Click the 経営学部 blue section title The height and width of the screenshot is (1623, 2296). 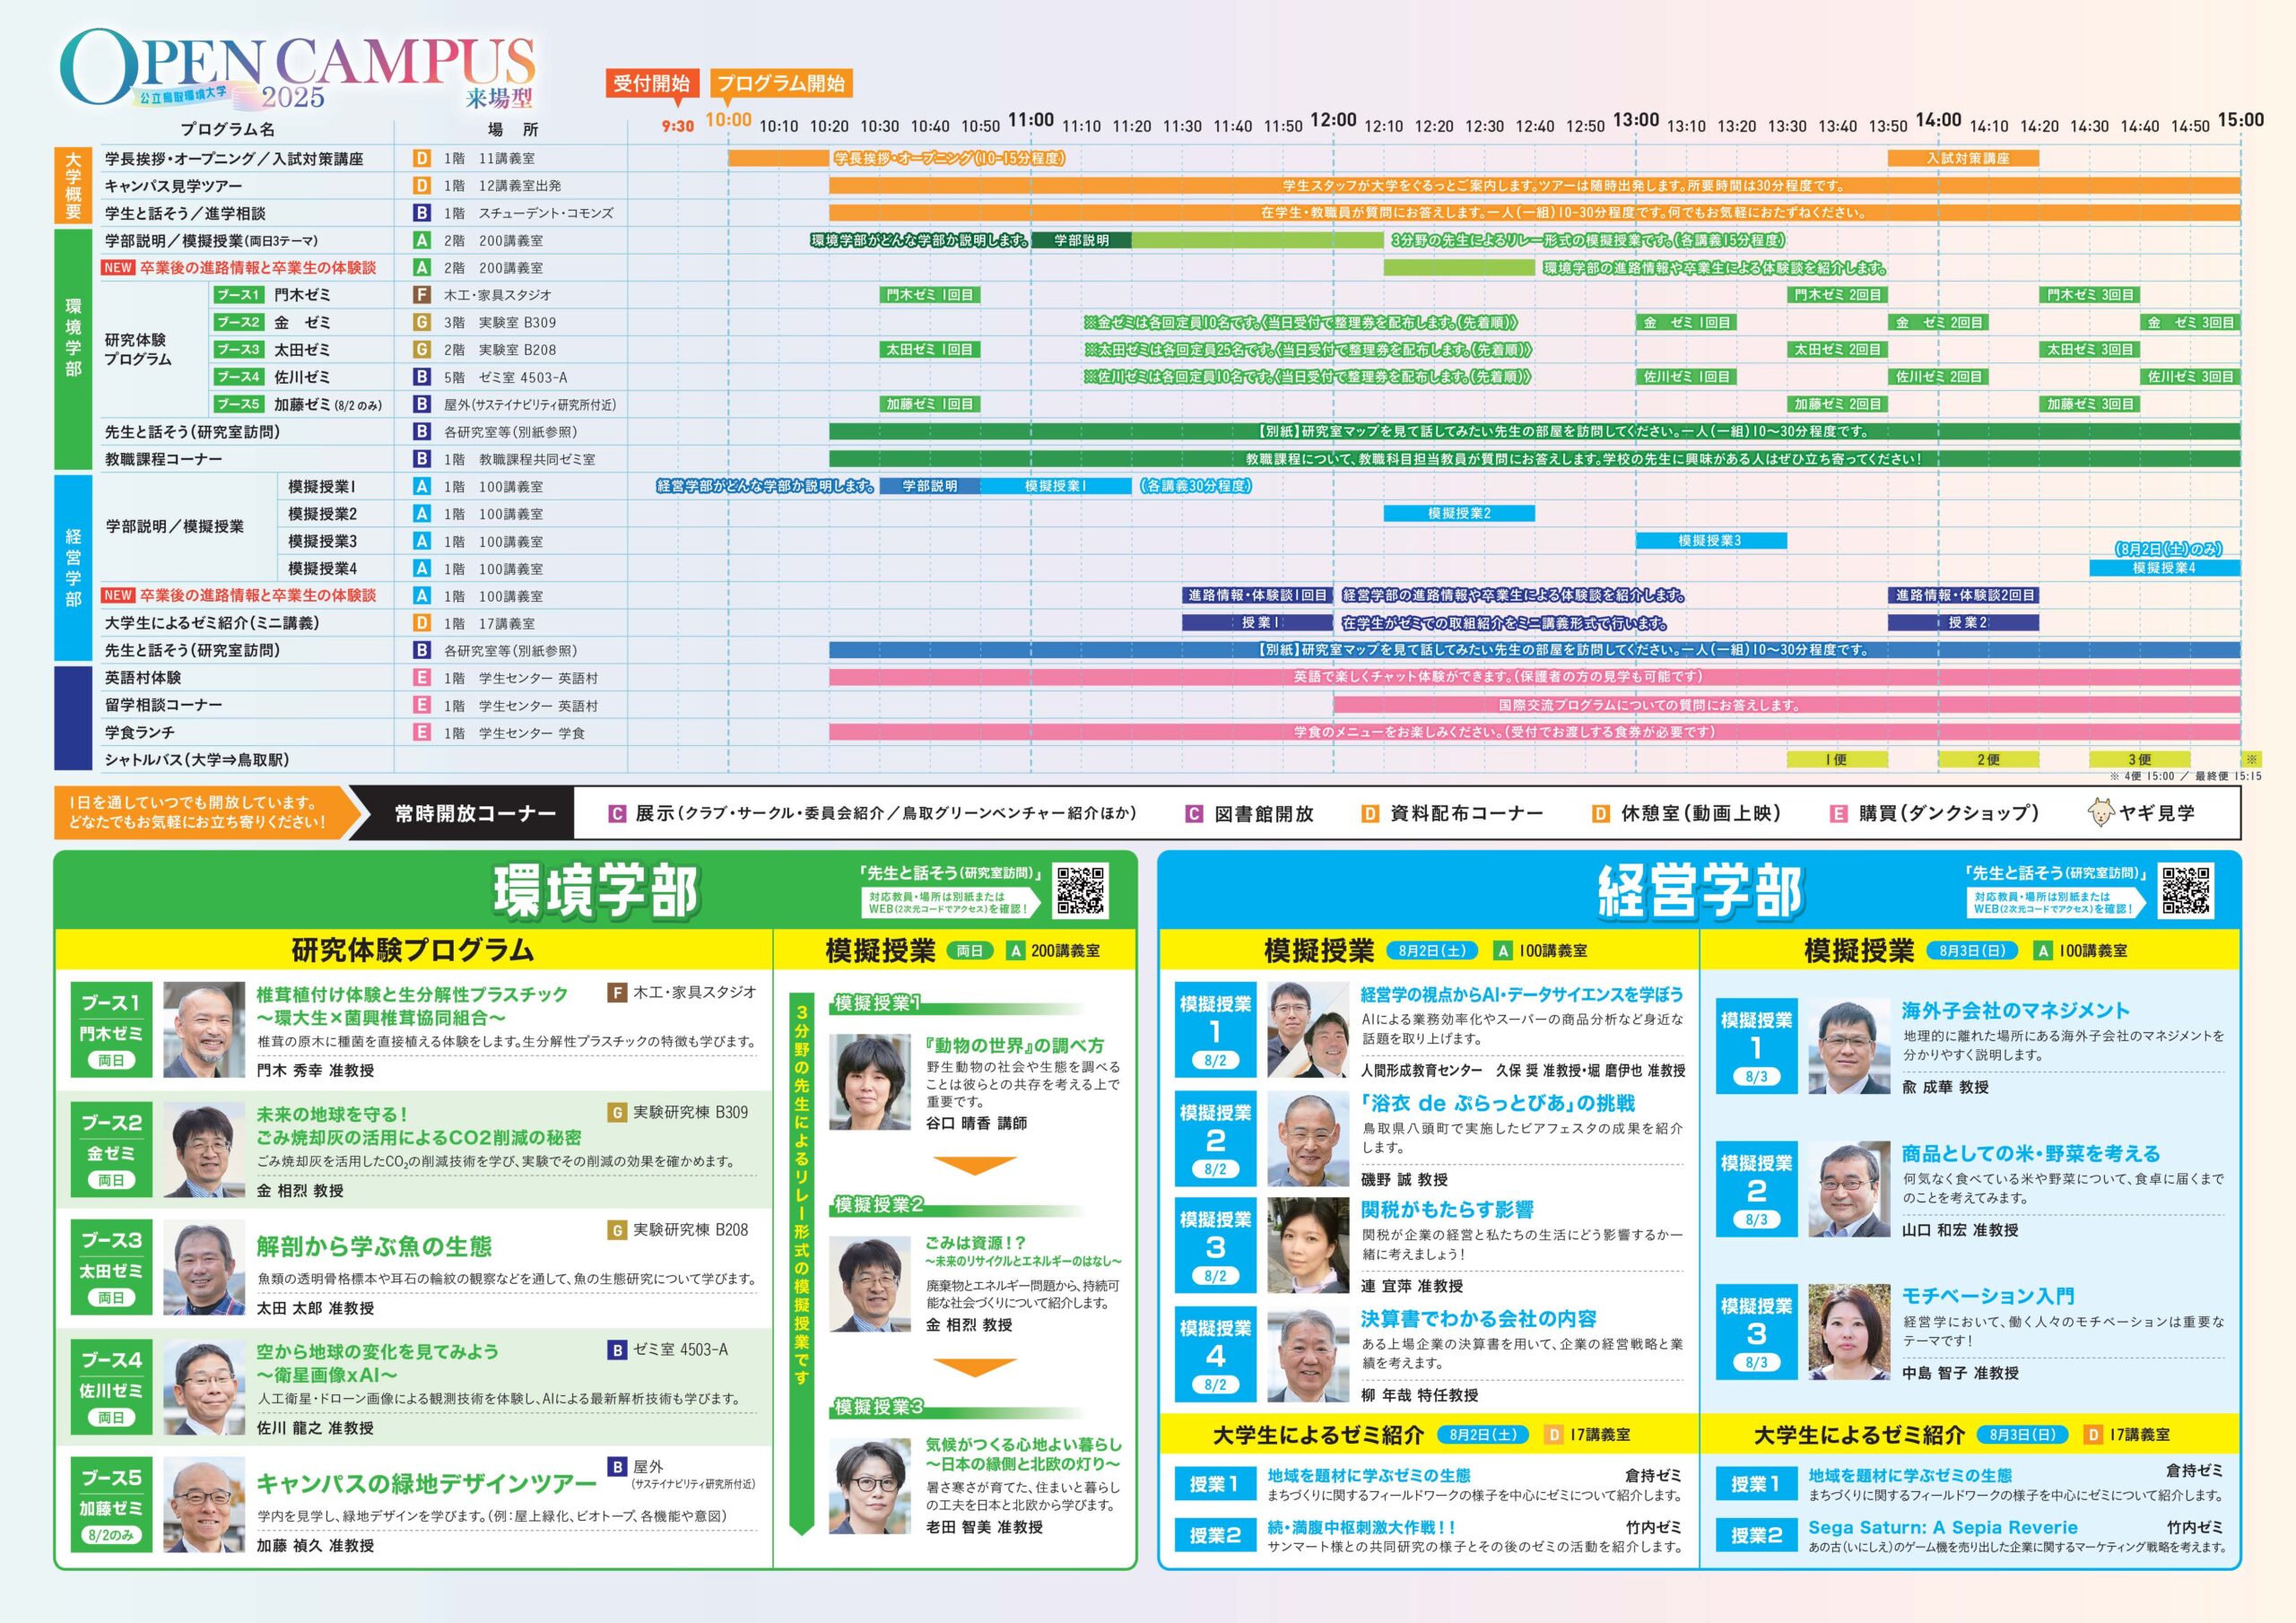pos(1700,891)
